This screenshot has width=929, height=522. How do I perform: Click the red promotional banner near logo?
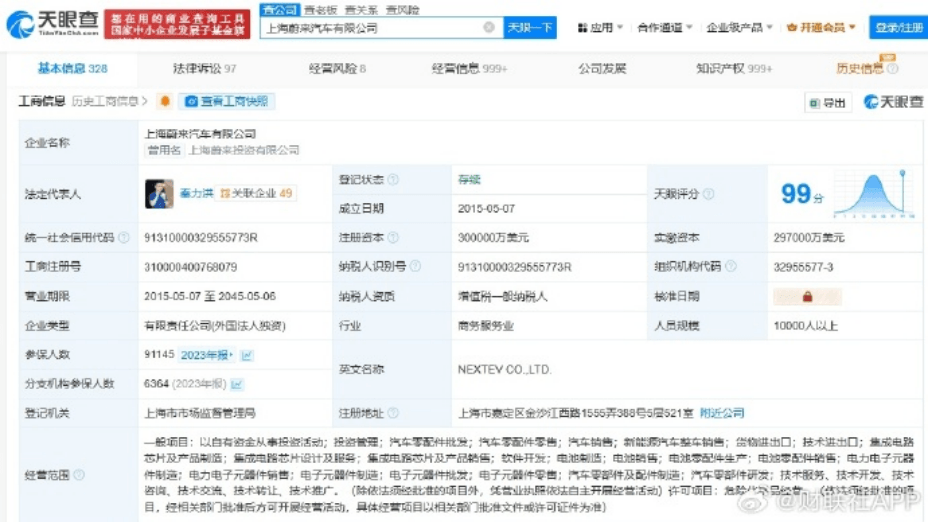[x=177, y=24]
